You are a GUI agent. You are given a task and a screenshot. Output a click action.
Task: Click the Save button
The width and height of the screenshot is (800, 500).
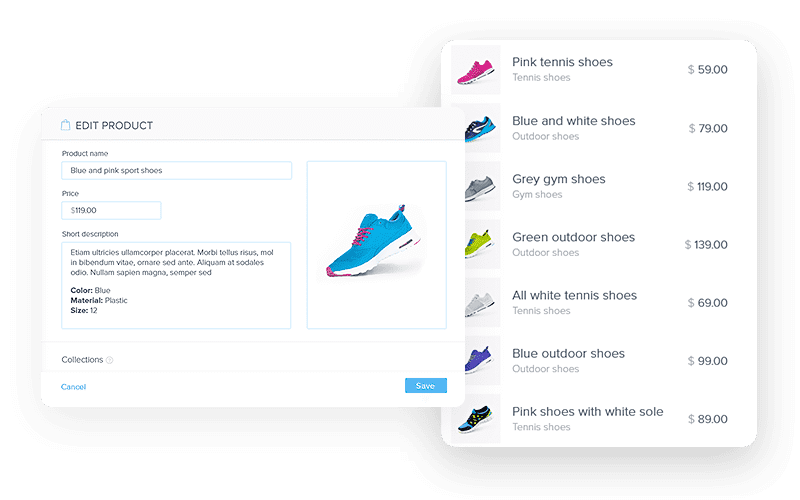click(426, 386)
